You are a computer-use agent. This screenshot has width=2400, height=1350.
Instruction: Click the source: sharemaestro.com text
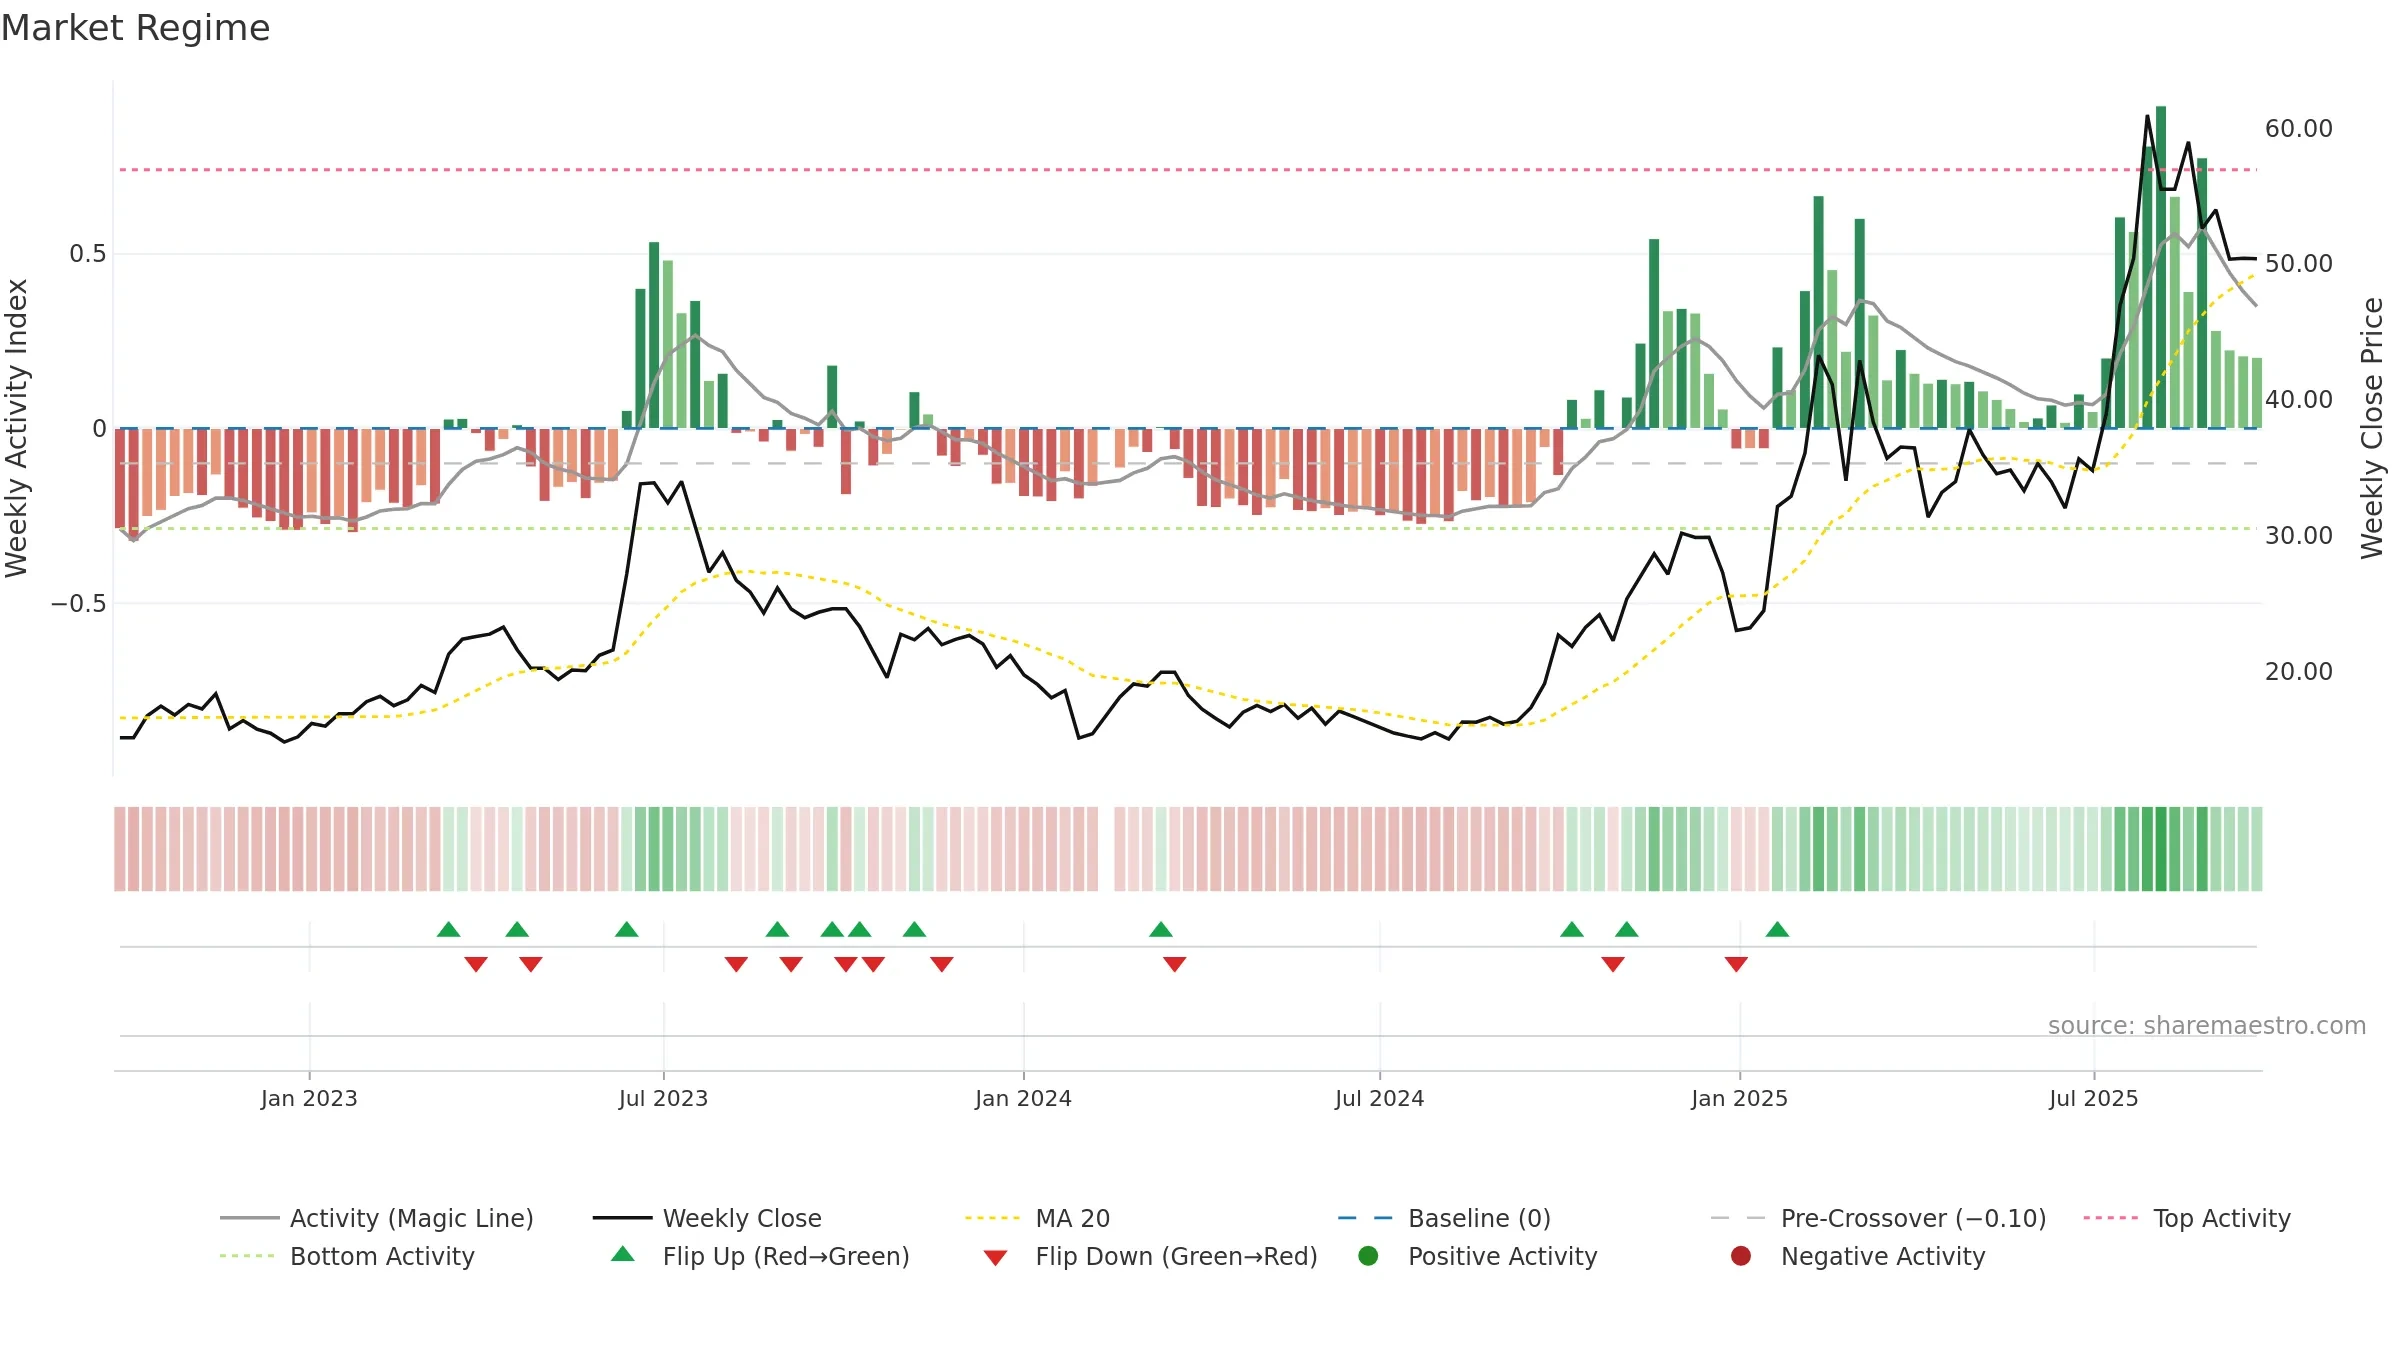pyautogui.click(x=2207, y=1025)
